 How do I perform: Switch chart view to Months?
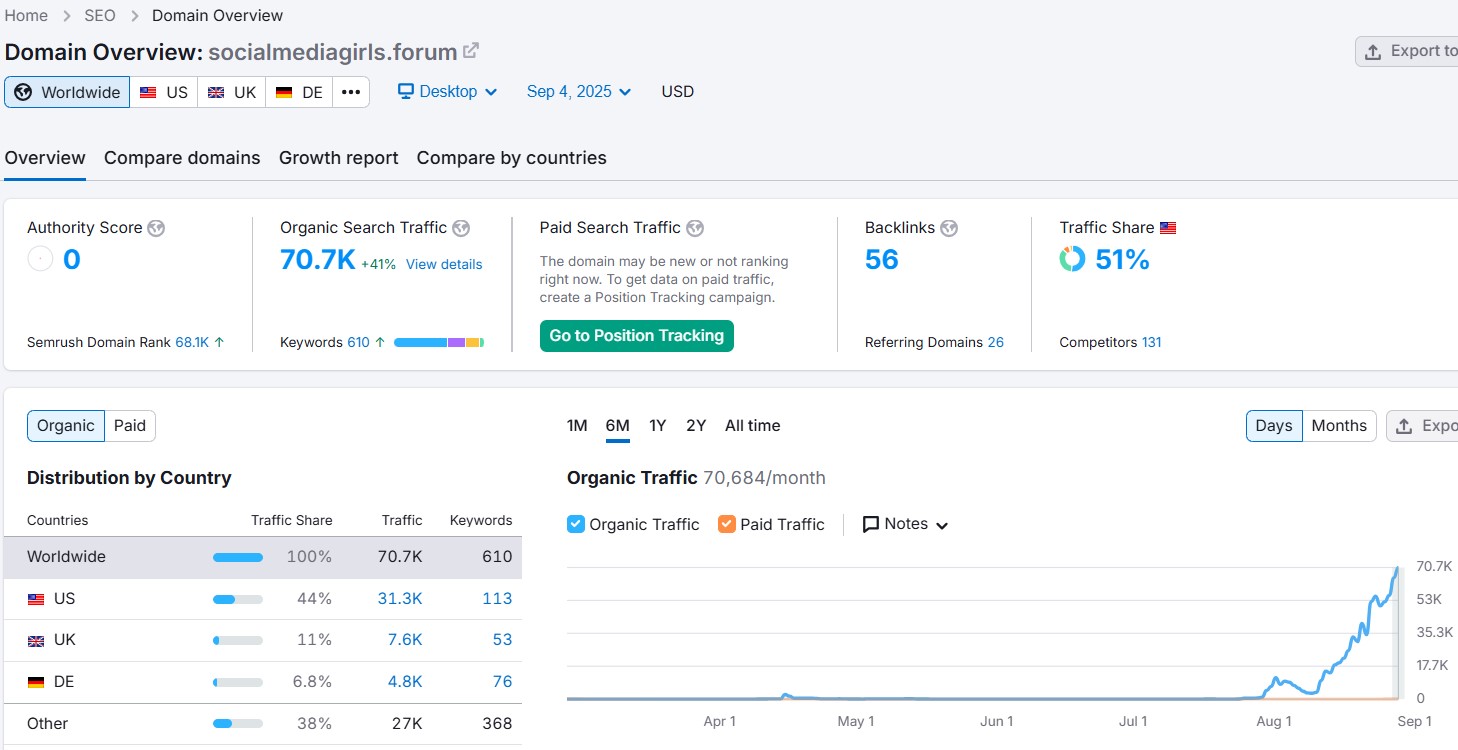click(x=1338, y=426)
